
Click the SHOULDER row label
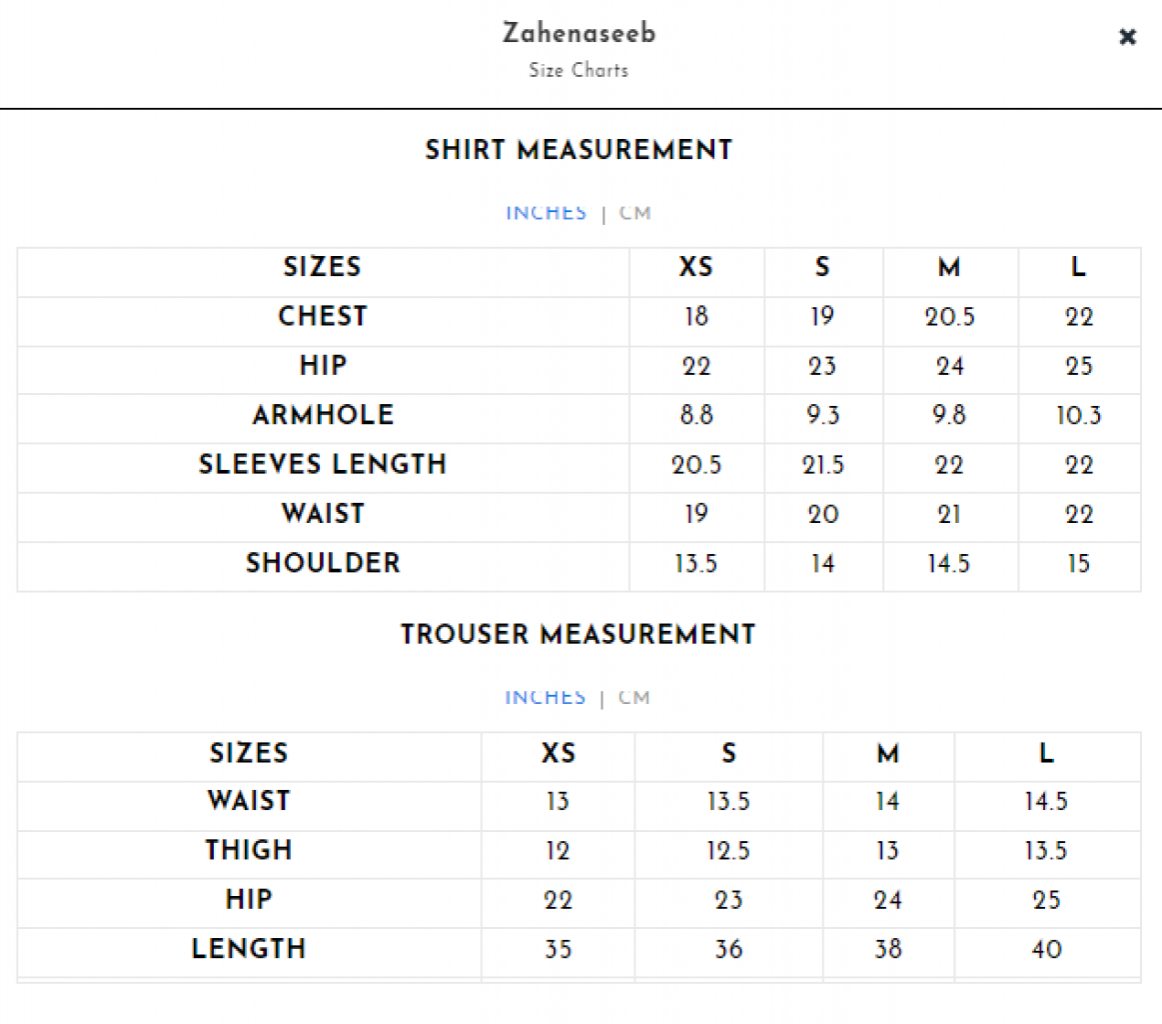click(x=323, y=563)
